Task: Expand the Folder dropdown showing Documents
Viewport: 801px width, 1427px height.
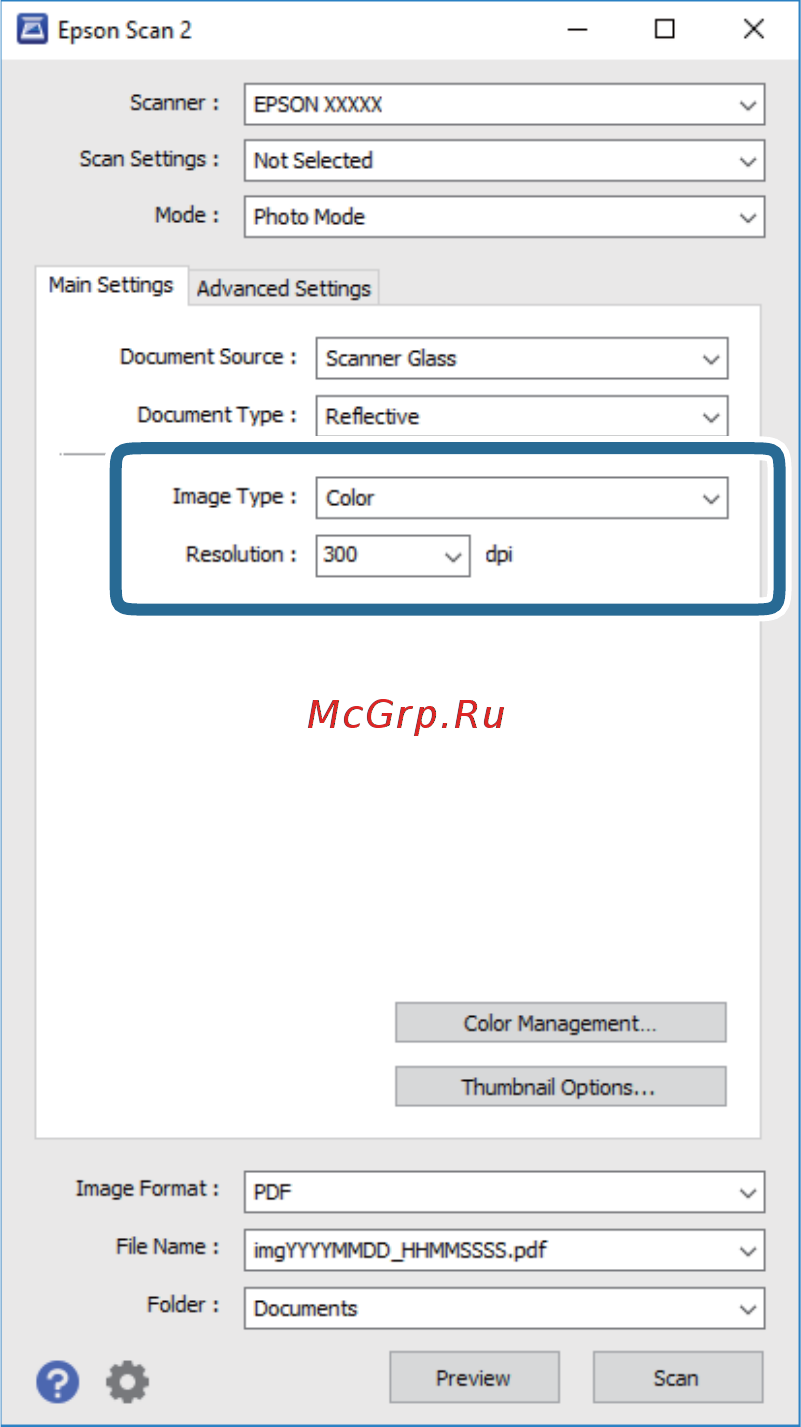Action: [505, 1308]
